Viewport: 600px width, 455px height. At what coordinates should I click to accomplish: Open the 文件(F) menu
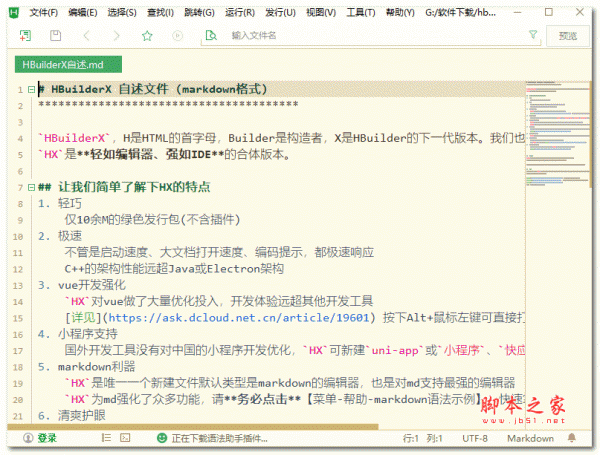[44, 13]
